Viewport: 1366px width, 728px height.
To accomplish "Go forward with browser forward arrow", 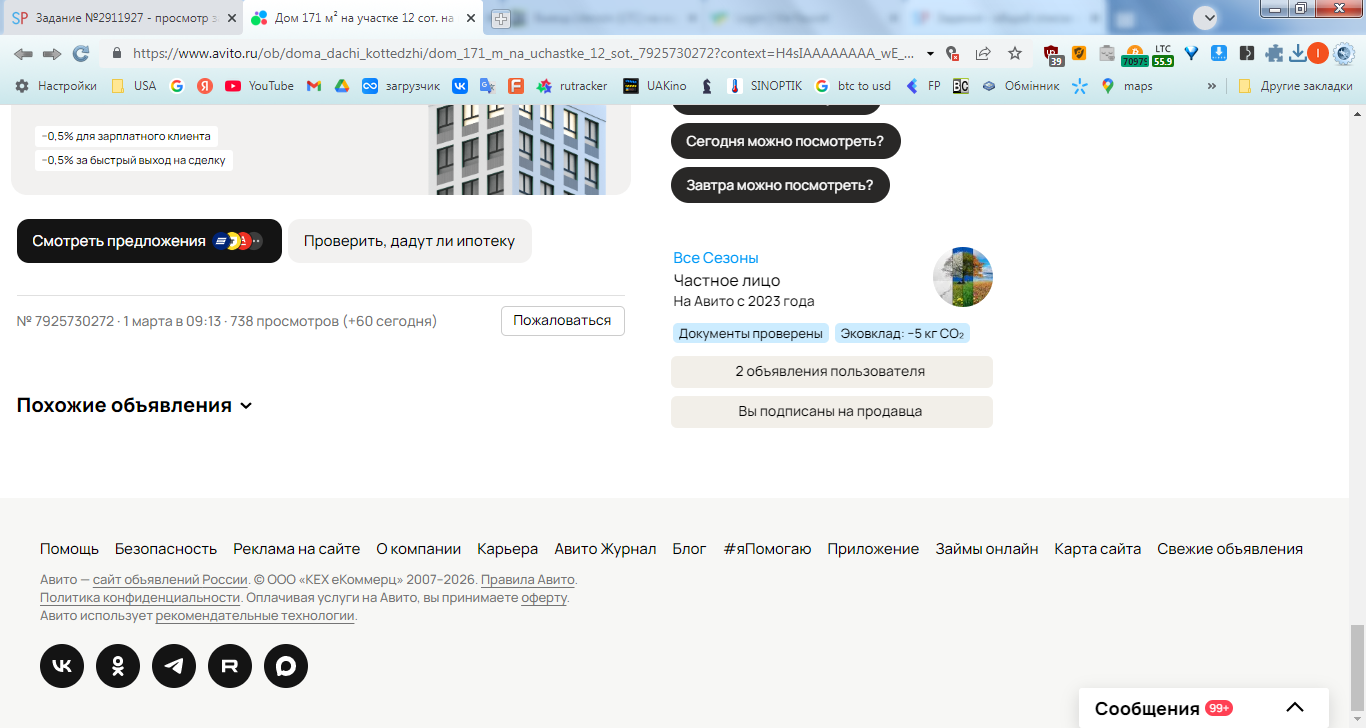I will (x=52, y=53).
